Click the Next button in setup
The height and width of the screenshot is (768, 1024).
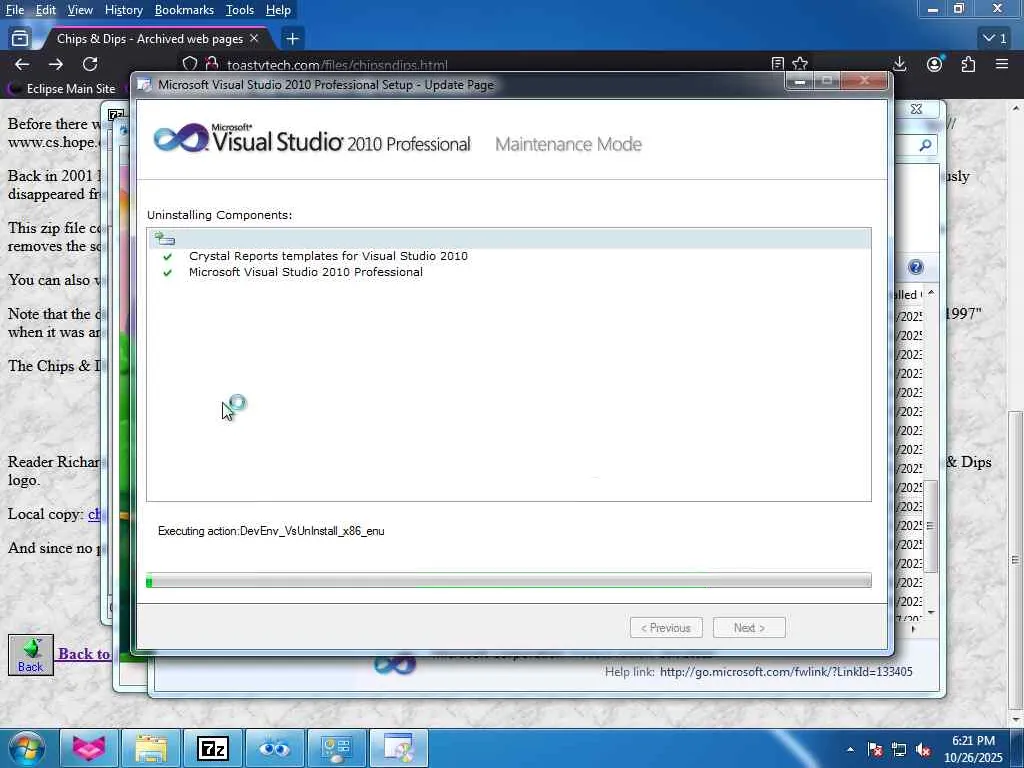coord(749,628)
